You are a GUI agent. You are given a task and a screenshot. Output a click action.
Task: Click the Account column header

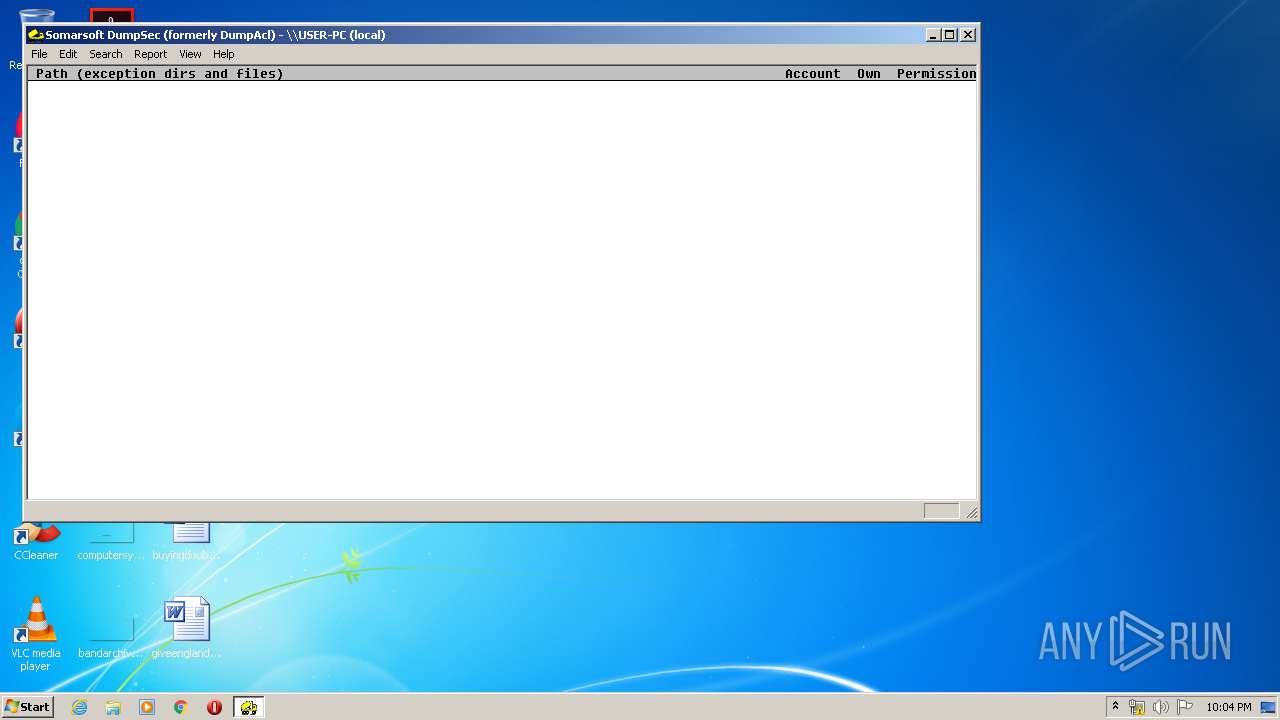(x=812, y=73)
